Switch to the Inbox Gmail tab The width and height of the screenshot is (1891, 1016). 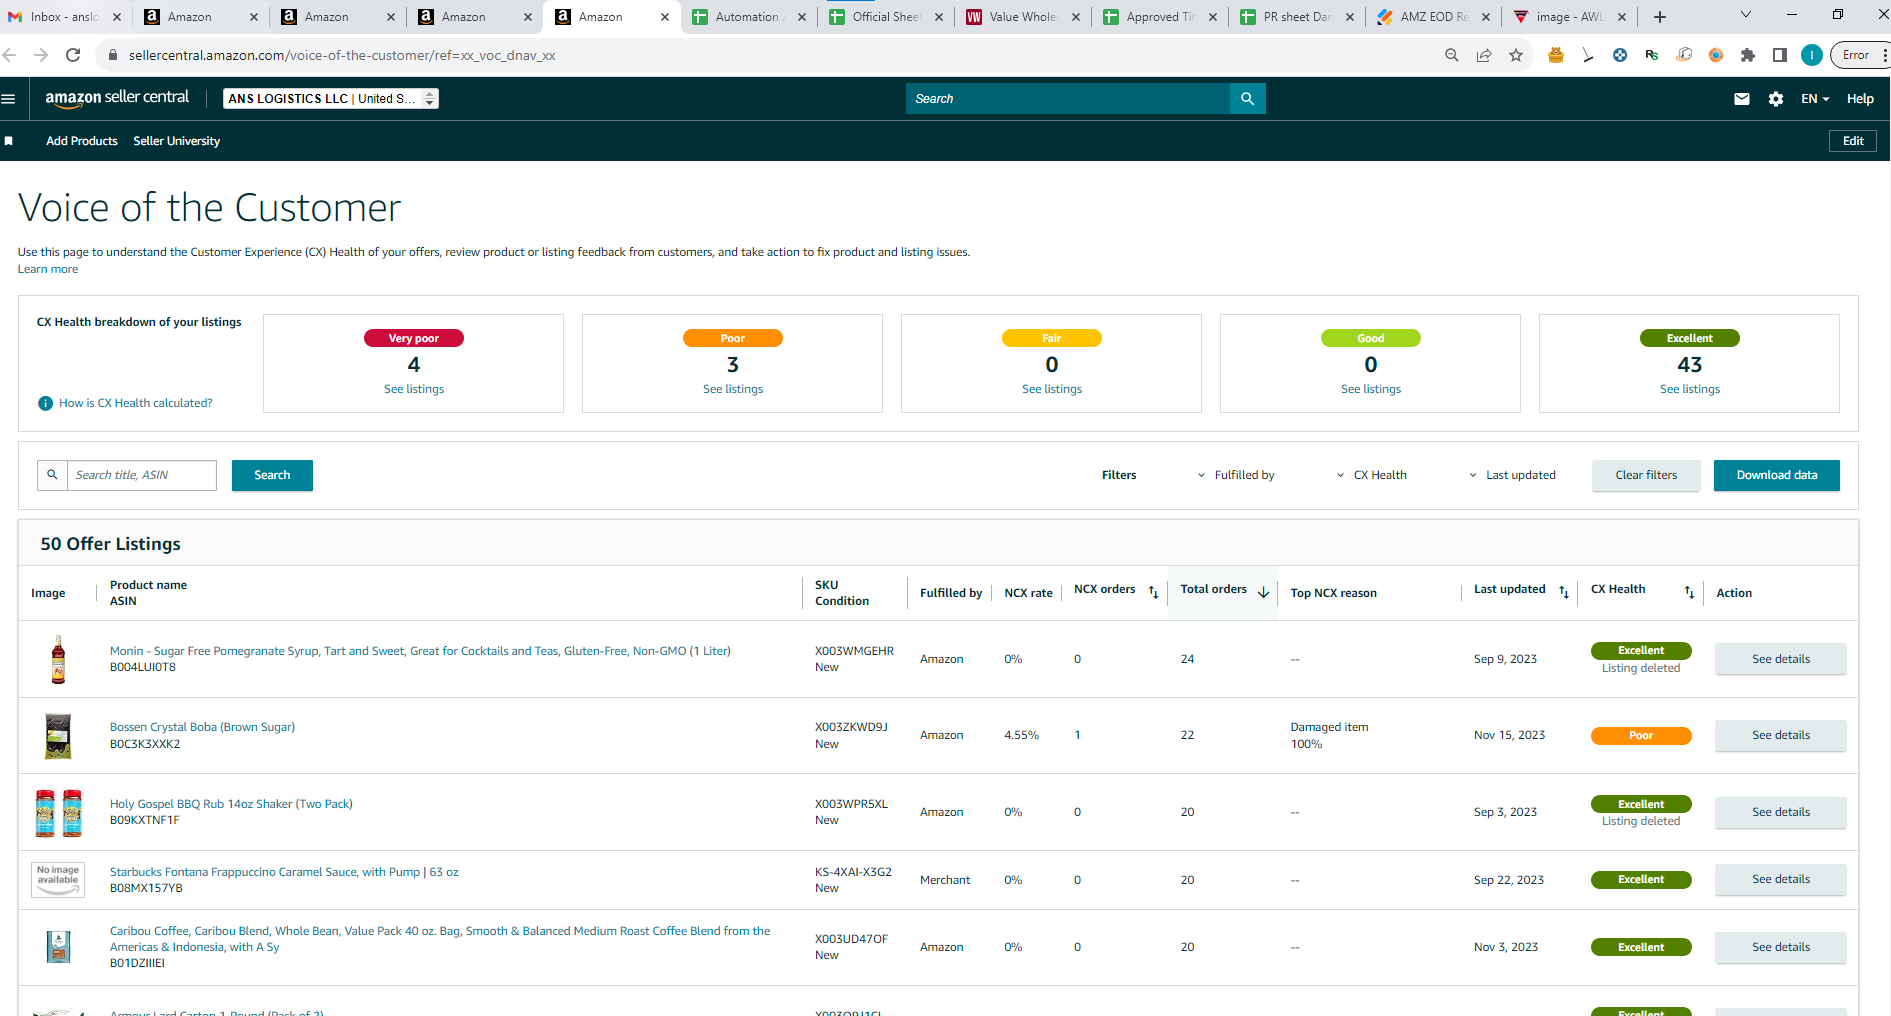pos(65,17)
